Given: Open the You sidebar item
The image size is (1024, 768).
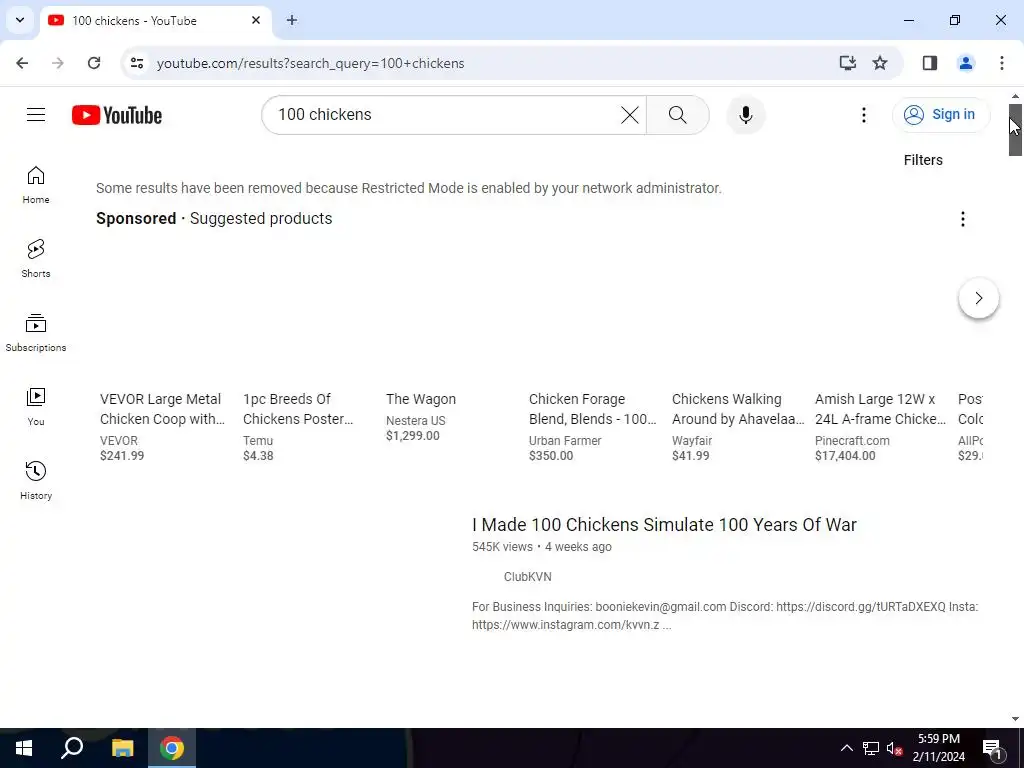Looking at the screenshot, I should [36, 406].
